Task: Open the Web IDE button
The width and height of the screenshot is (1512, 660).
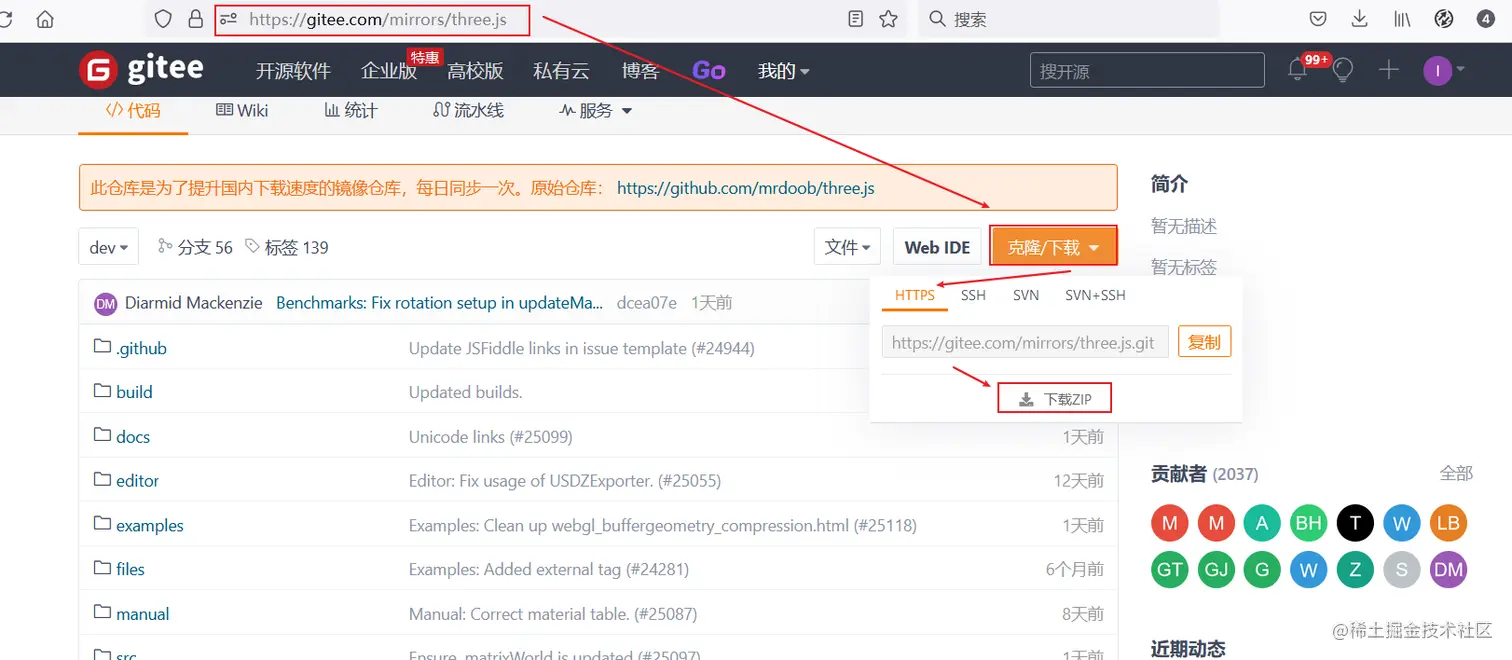Action: [937, 247]
